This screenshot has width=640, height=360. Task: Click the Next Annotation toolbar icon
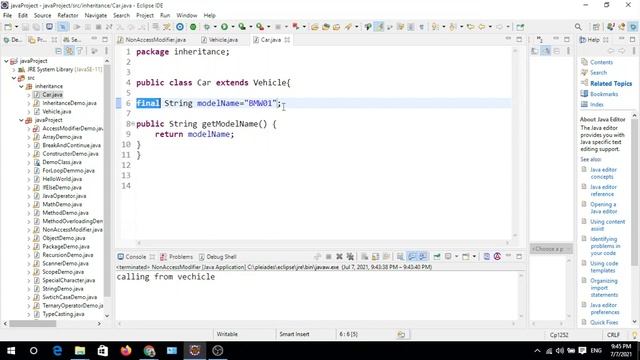(436, 27)
